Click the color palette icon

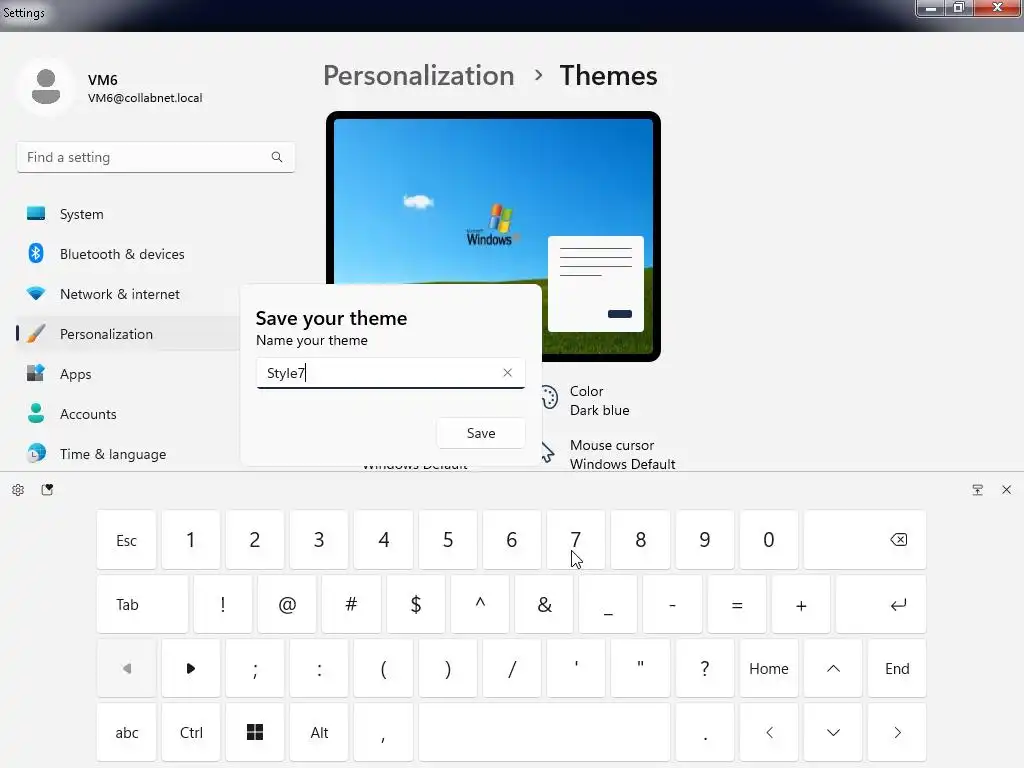[x=549, y=397]
